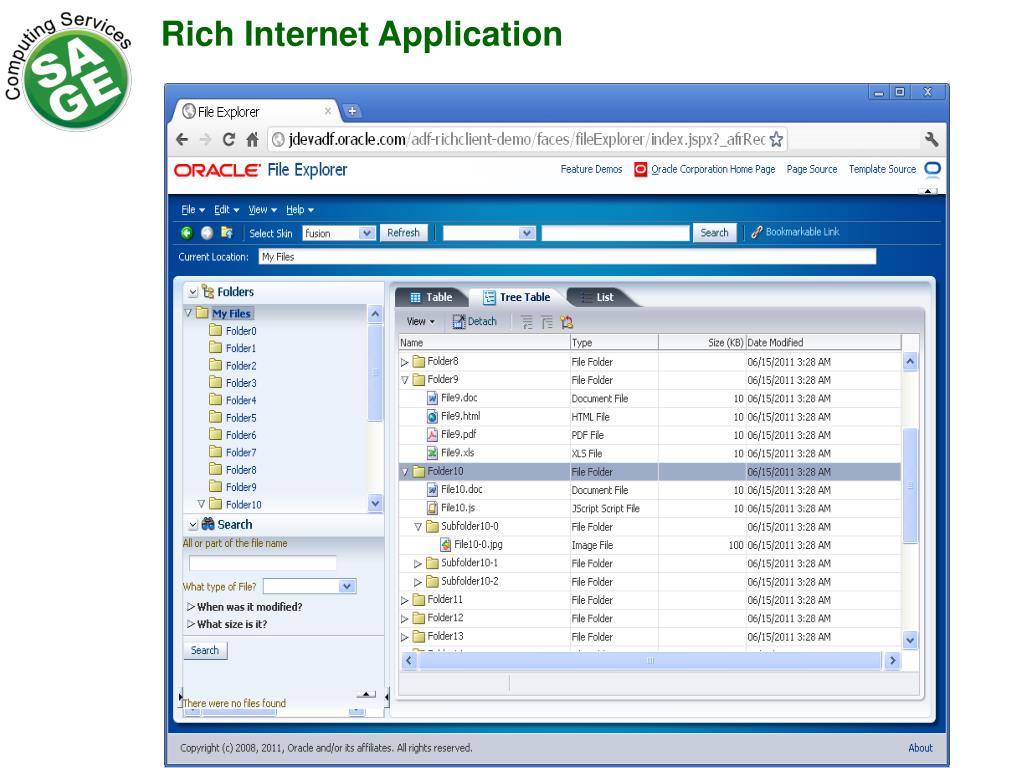The height and width of the screenshot is (768, 1024).
Task: Open the Feature Demos link
Action: [x=591, y=169]
